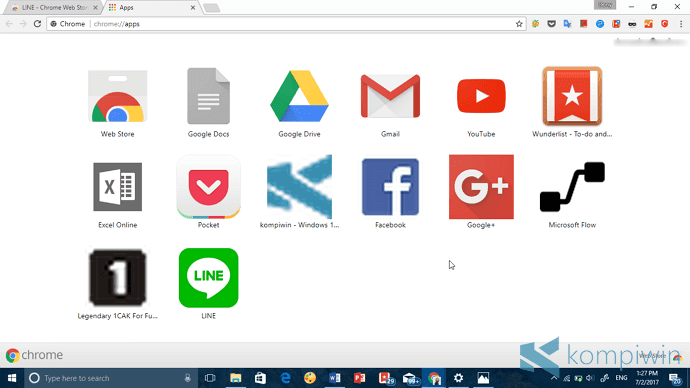Launch the Pocket app
Image resolution: width=690 pixels, height=388 pixels.
[209, 187]
